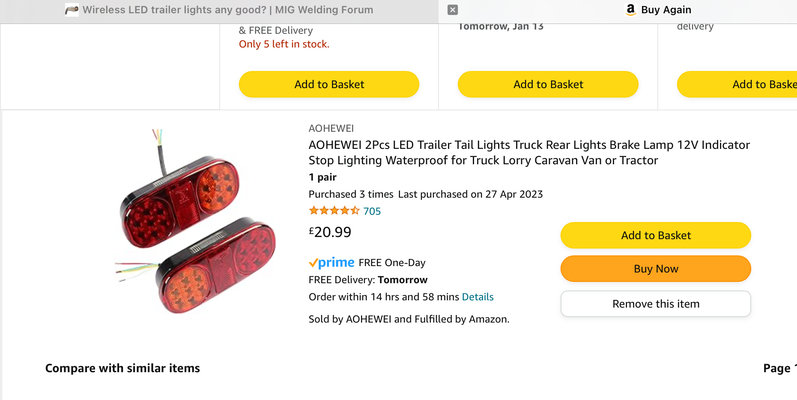Click Remove this item
The image size is (797, 400).
pyautogui.click(x=655, y=303)
